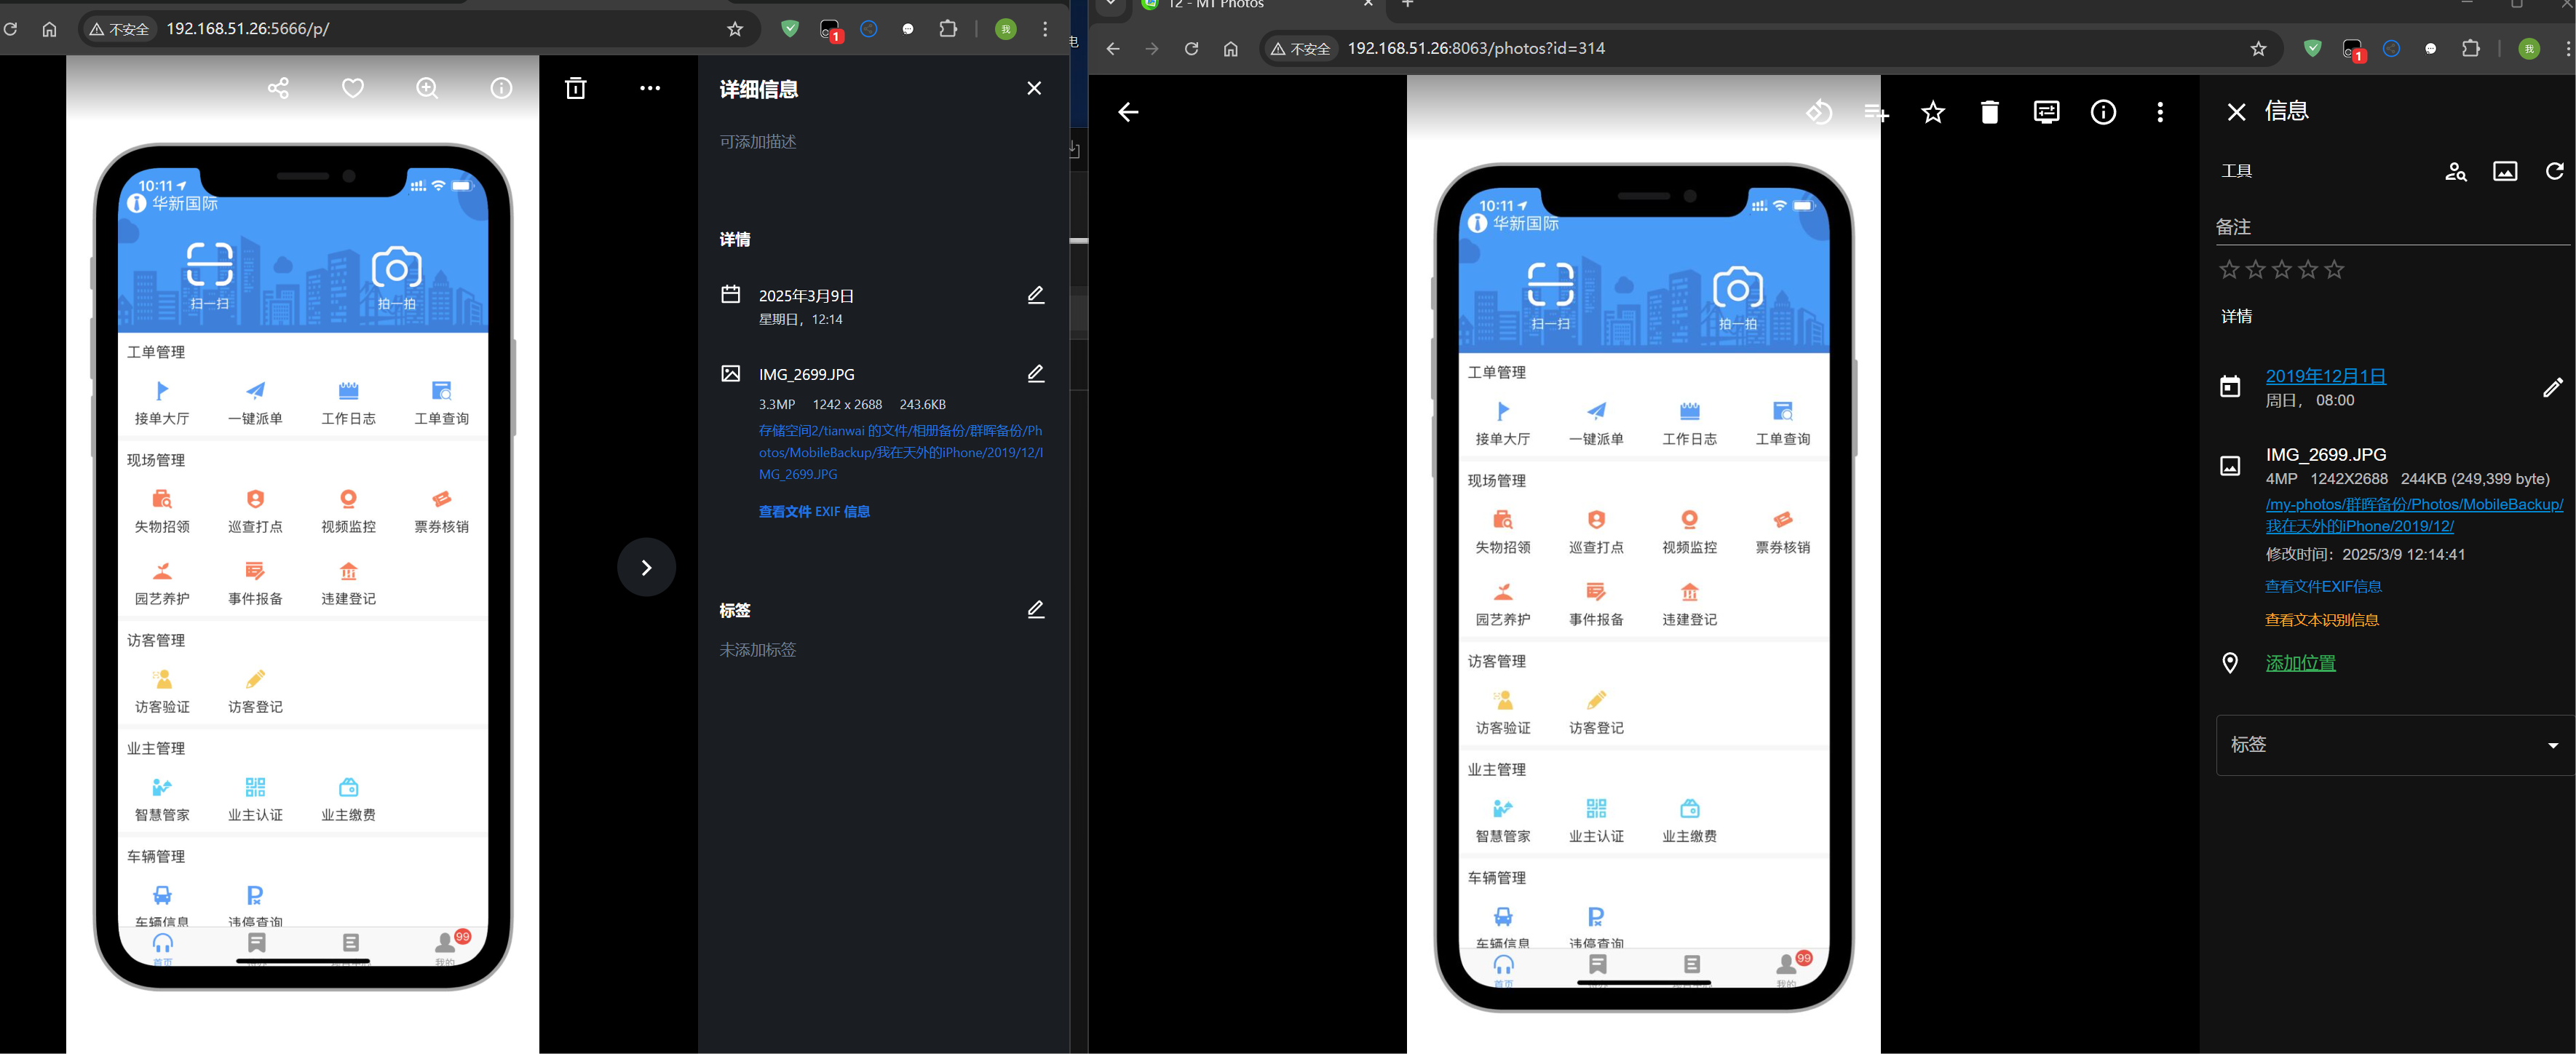Set rating to two stars
This screenshot has width=2576, height=1054.
click(2255, 269)
